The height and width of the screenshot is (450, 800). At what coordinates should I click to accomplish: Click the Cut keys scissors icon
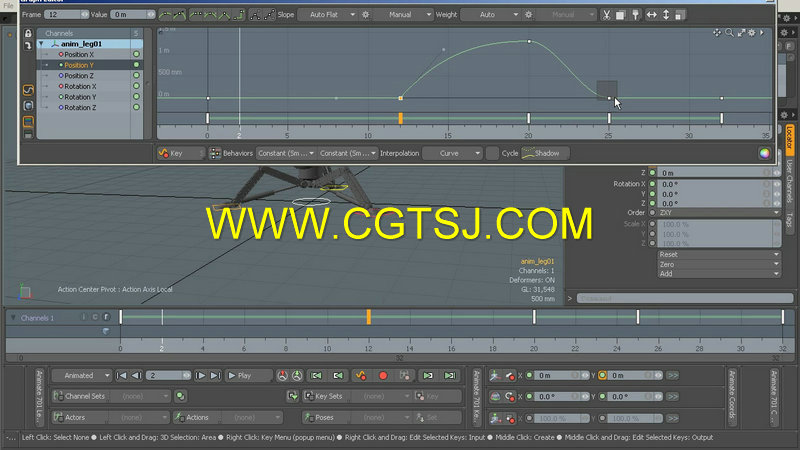pyautogui.click(x=606, y=15)
